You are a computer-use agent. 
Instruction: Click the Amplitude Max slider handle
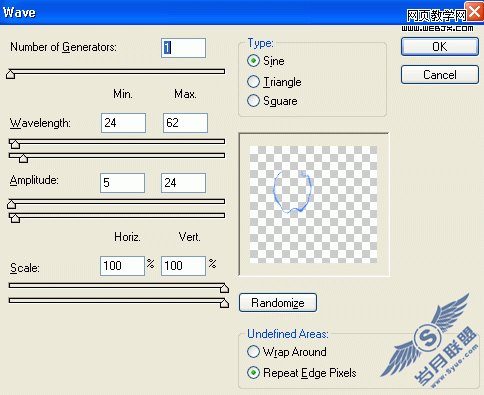click(15, 218)
